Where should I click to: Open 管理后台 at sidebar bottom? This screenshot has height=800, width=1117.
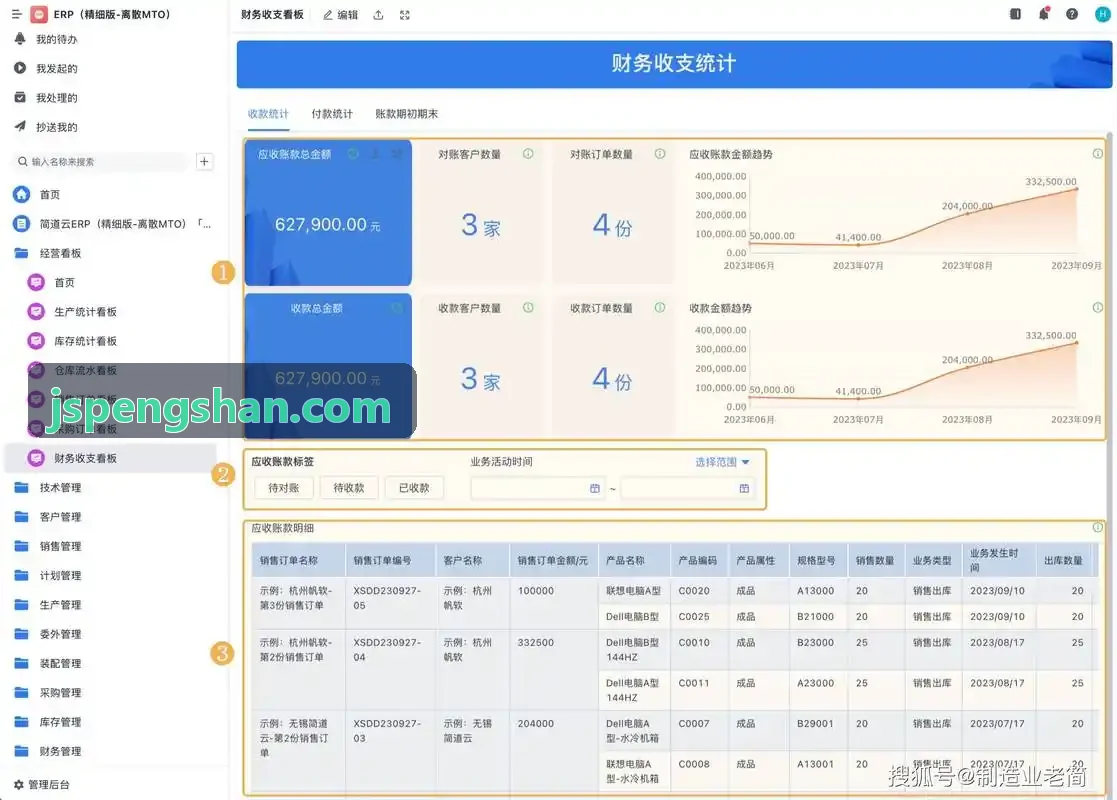click(42, 784)
